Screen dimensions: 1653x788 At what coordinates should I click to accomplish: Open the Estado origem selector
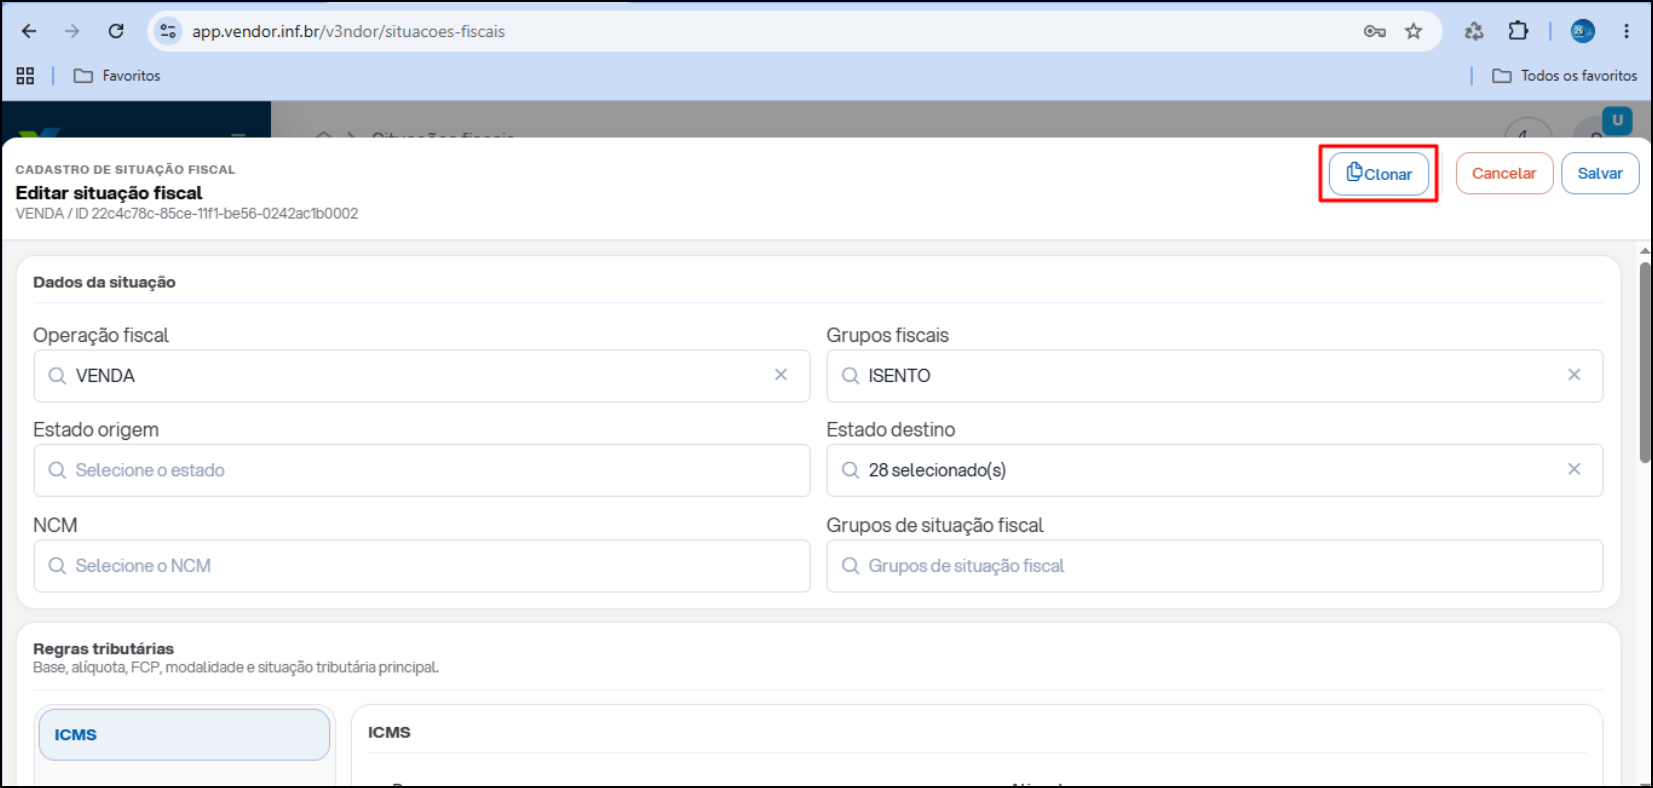click(421, 470)
